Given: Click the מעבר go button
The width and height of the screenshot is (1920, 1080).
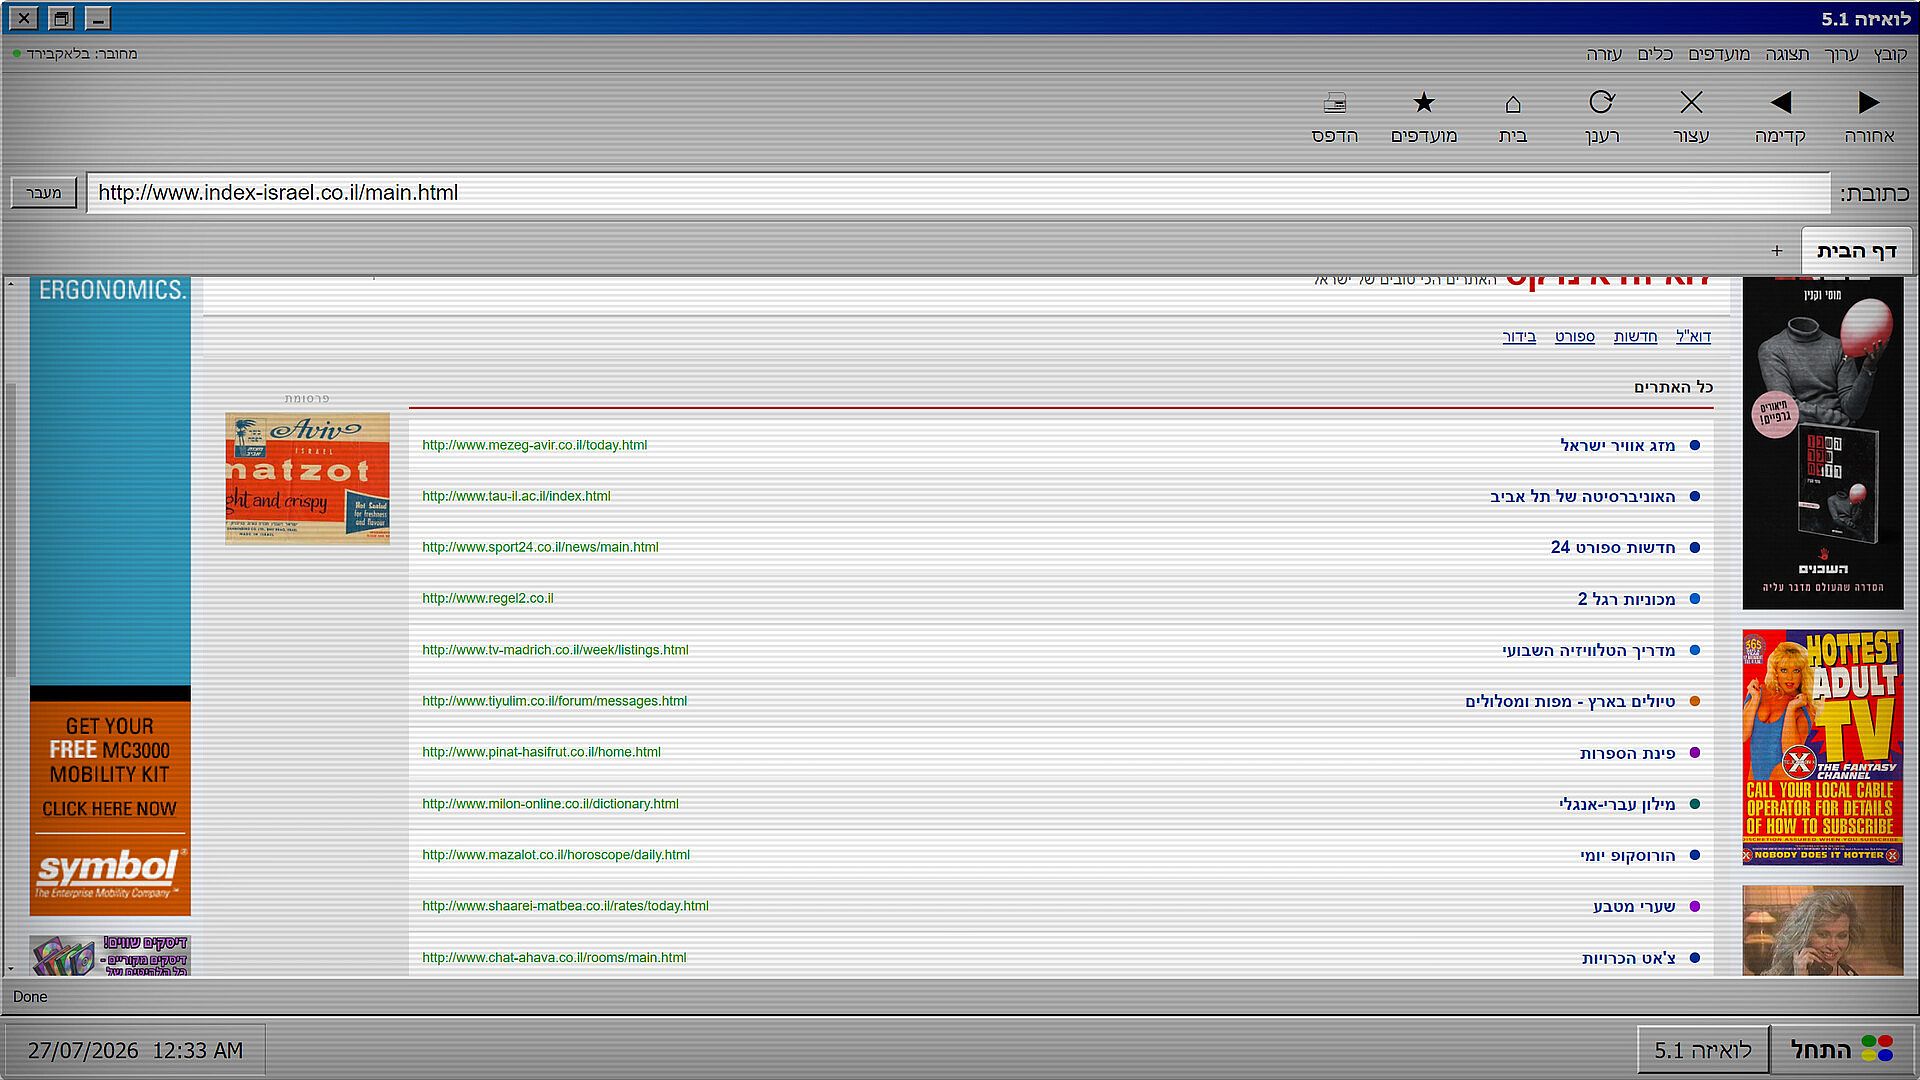Looking at the screenshot, I should click(x=44, y=193).
